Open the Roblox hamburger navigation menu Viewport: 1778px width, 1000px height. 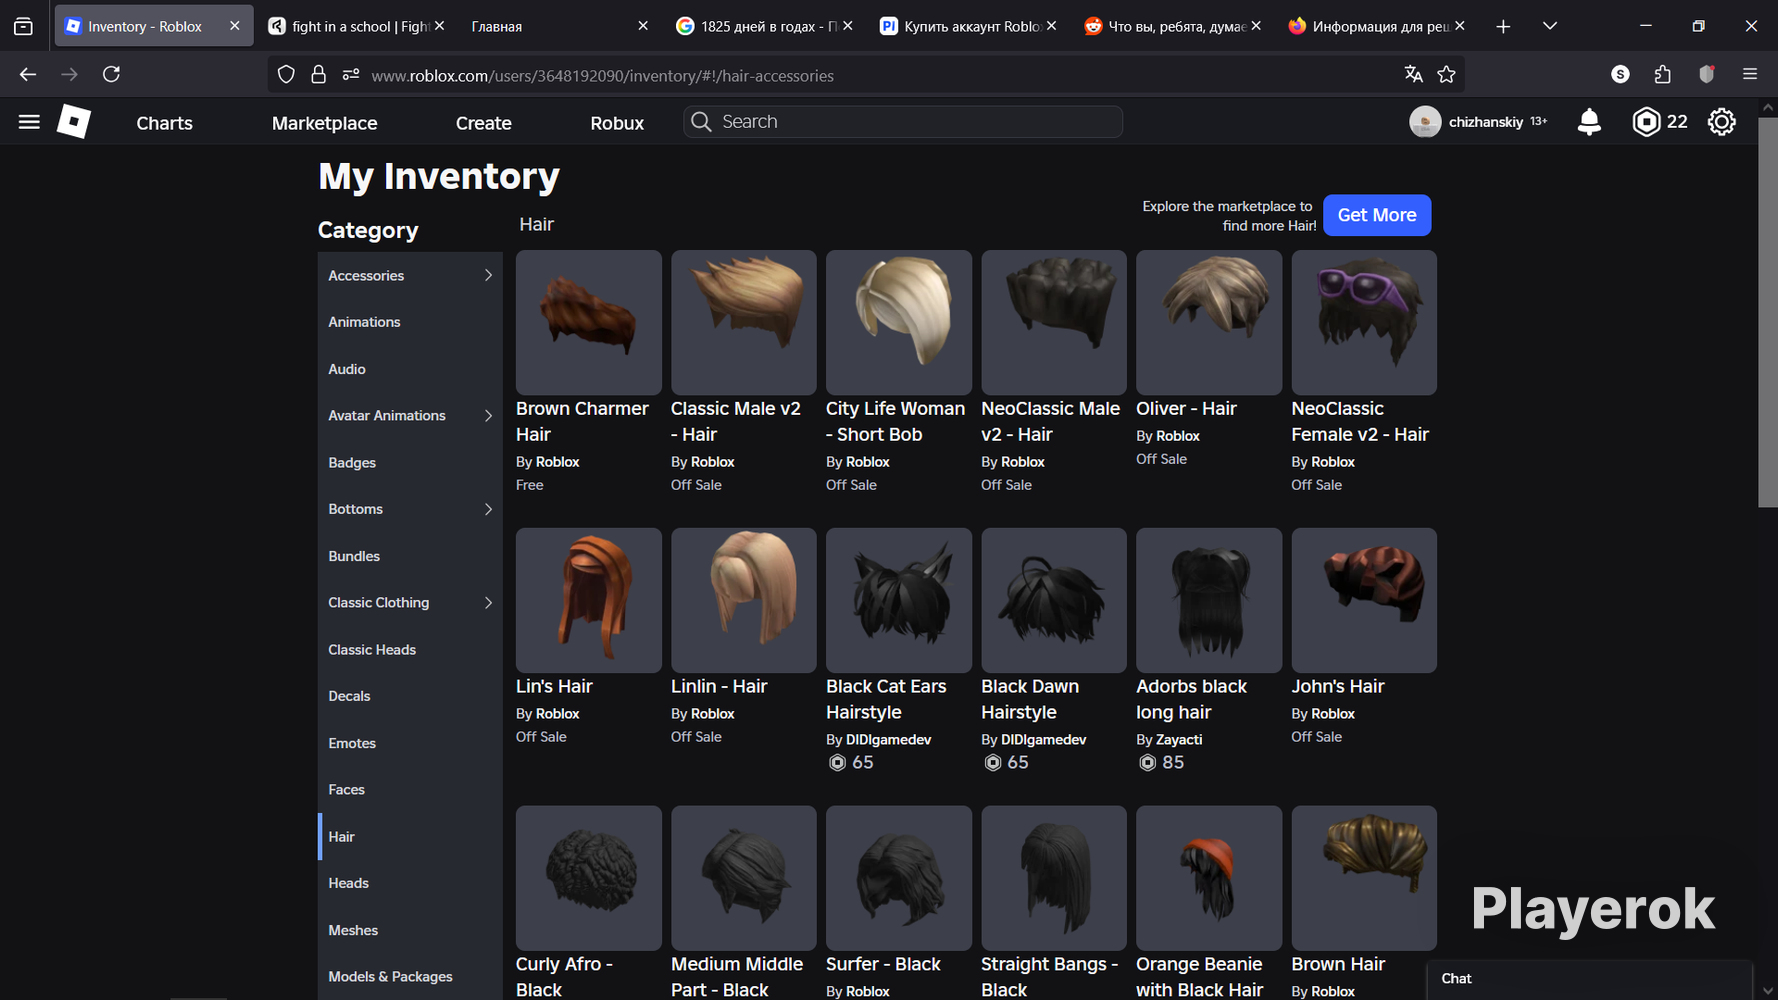coord(29,122)
